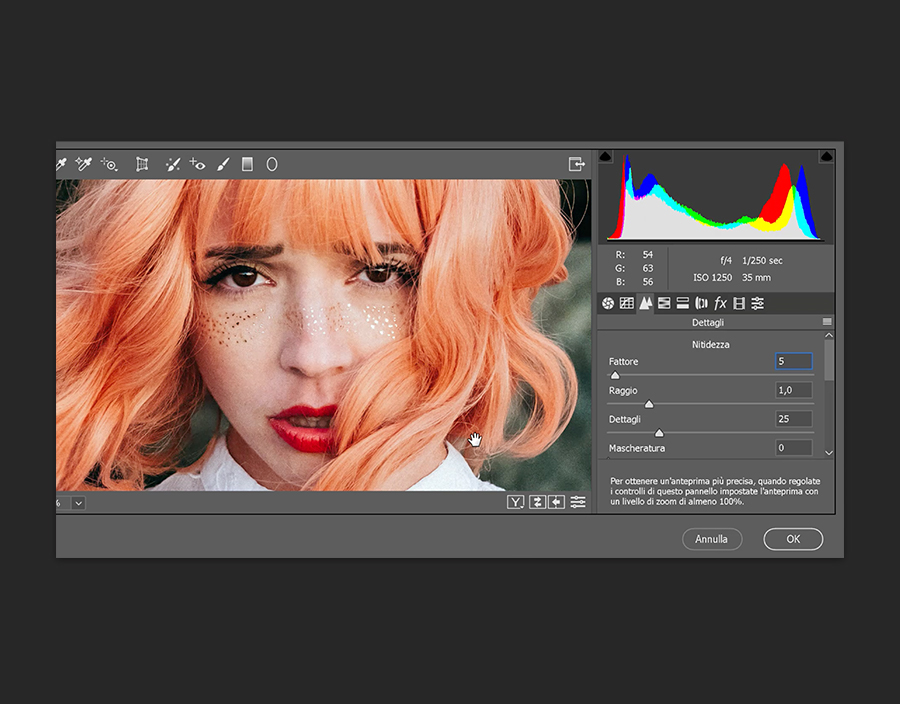Confirm with the OK button
This screenshot has height=704, width=900.
(x=793, y=539)
